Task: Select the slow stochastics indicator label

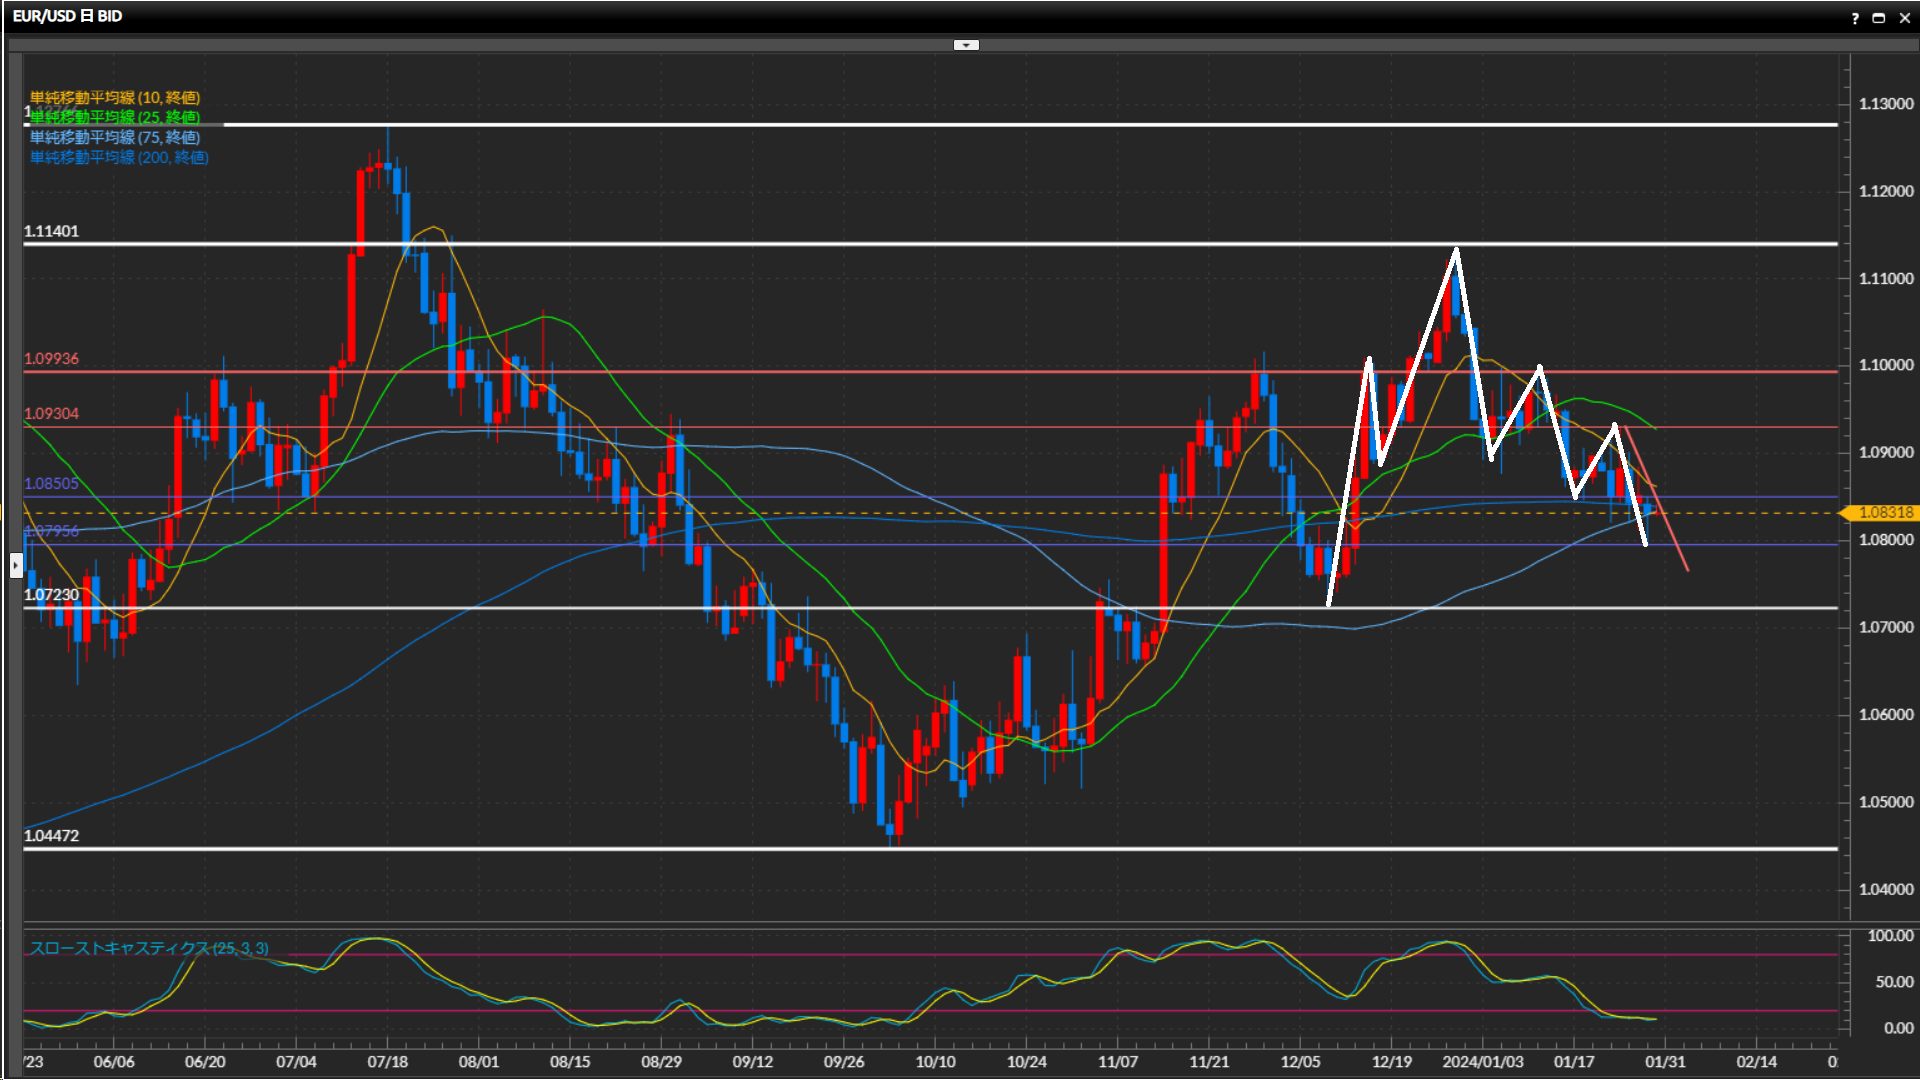Action: coord(149,948)
